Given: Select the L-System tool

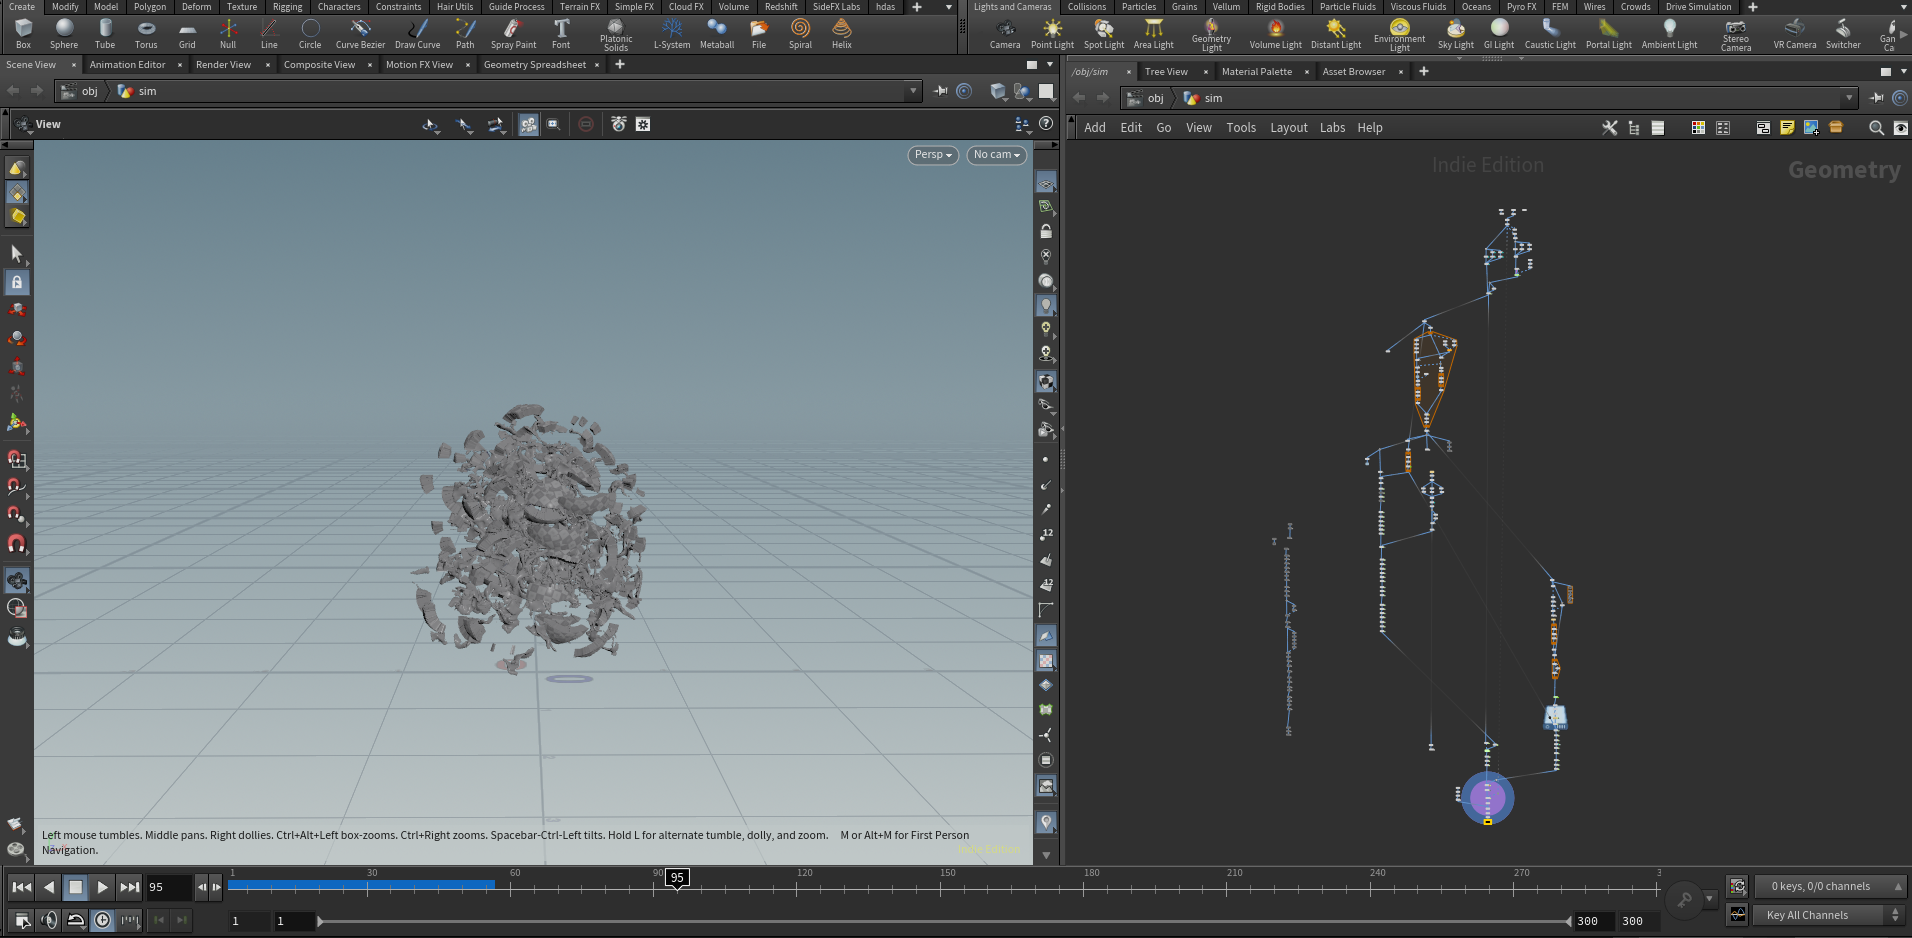Looking at the screenshot, I should point(672,33).
